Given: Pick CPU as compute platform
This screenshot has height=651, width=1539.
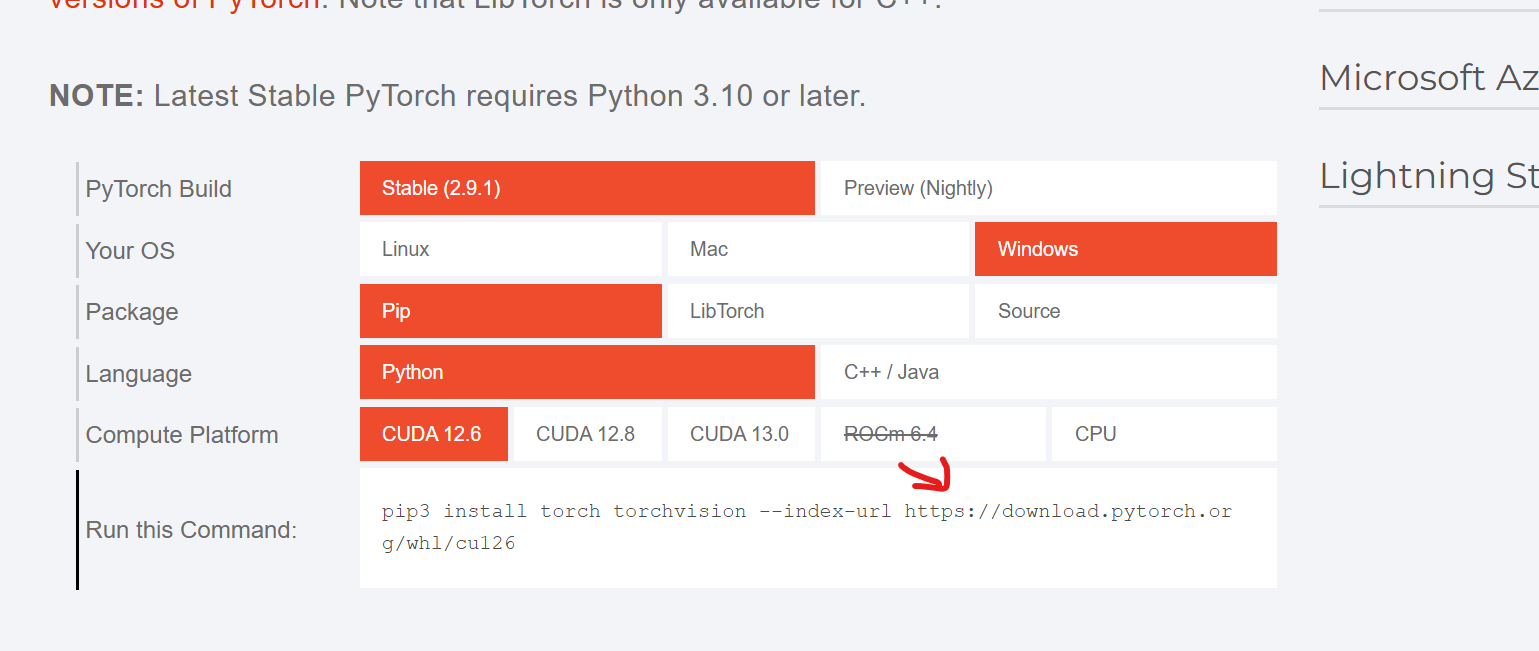Looking at the screenshot, I should (1164, 434).
